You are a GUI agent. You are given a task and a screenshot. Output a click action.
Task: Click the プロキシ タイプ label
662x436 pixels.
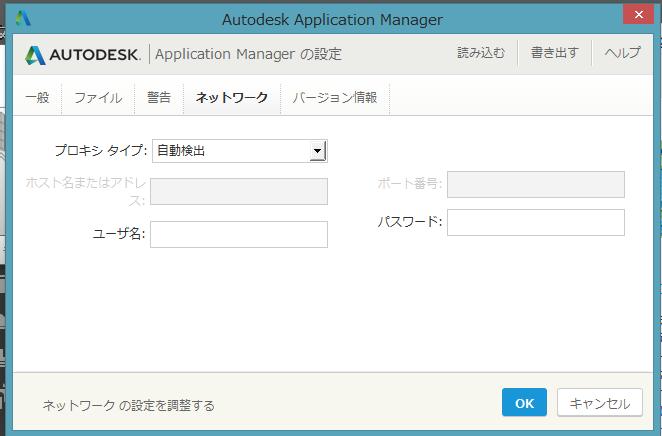pos(101,150)
